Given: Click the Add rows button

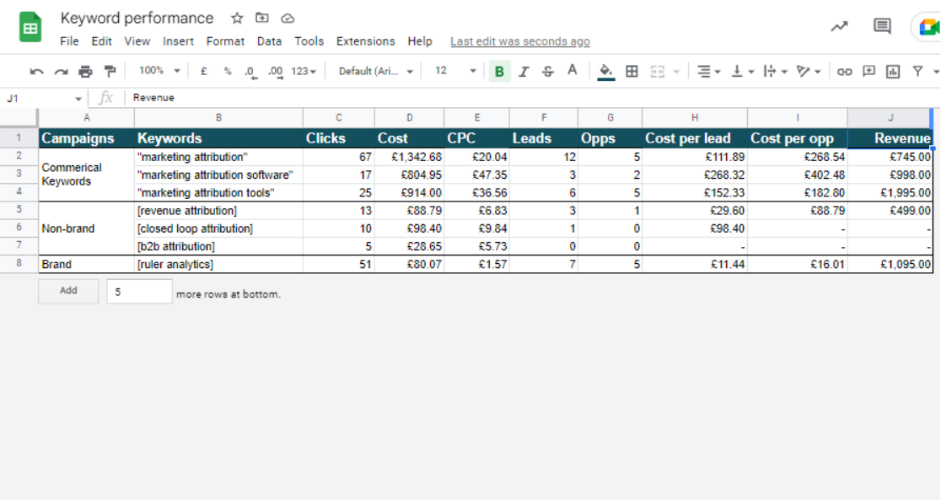Looking at the screenshot, I should [x=68, y=291].
